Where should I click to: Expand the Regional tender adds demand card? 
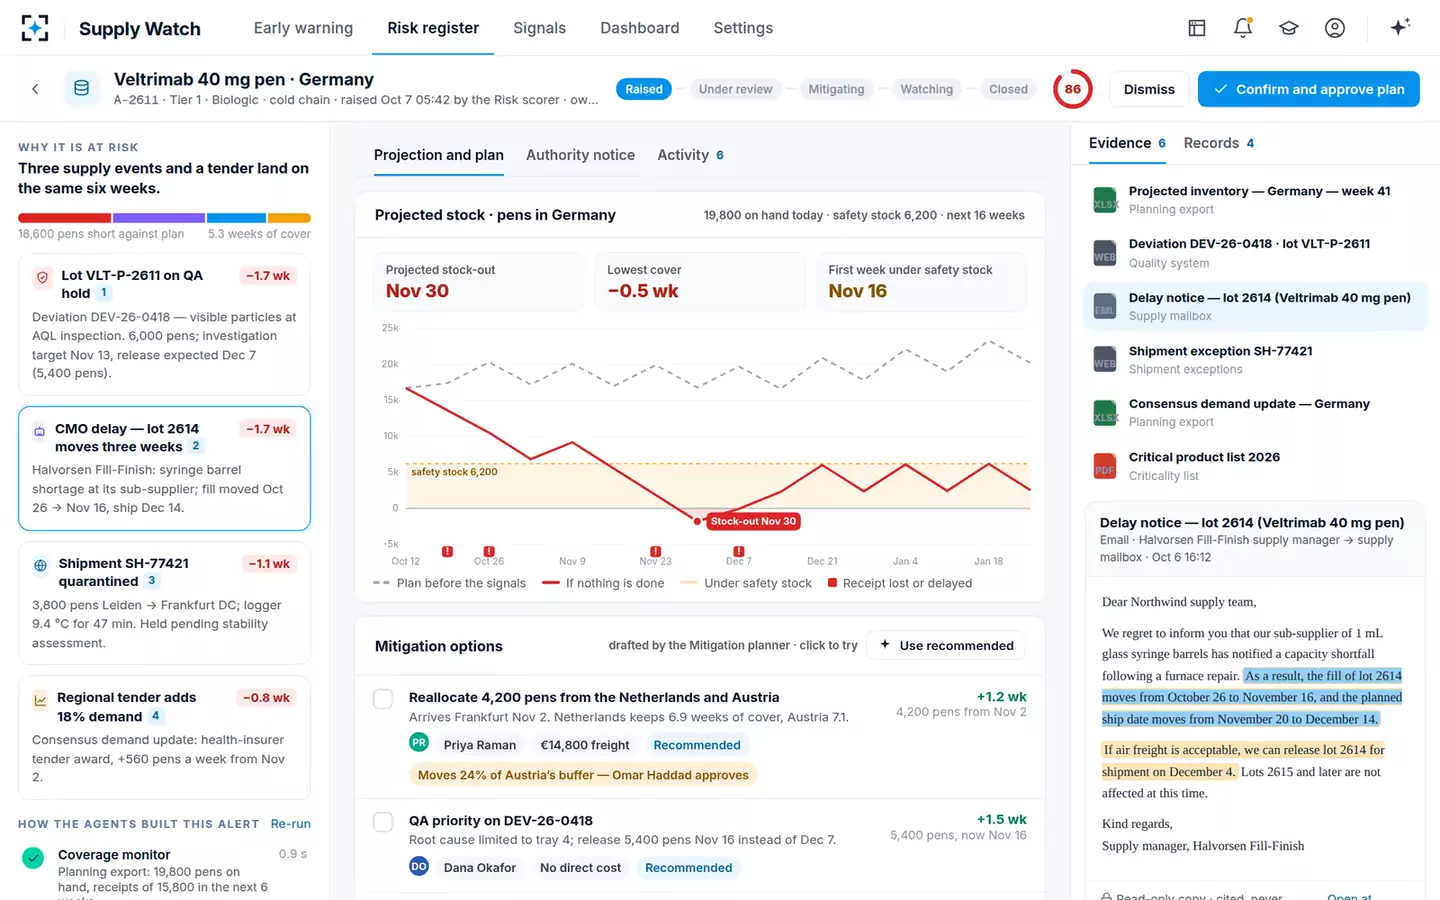point(164,738)
